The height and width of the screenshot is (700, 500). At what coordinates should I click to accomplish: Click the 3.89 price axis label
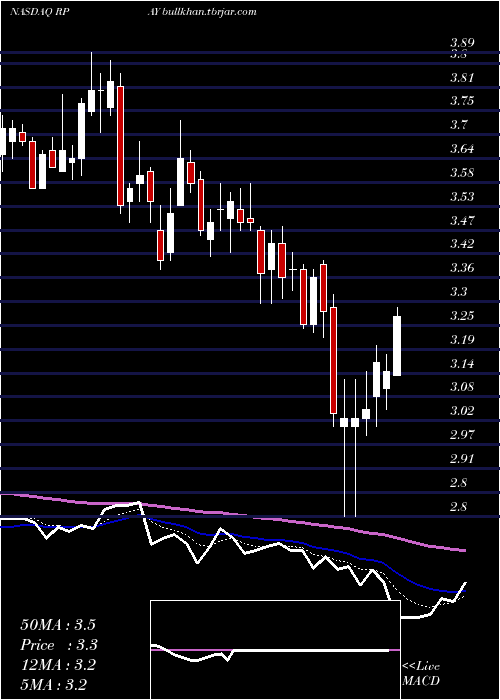point(462,44)
